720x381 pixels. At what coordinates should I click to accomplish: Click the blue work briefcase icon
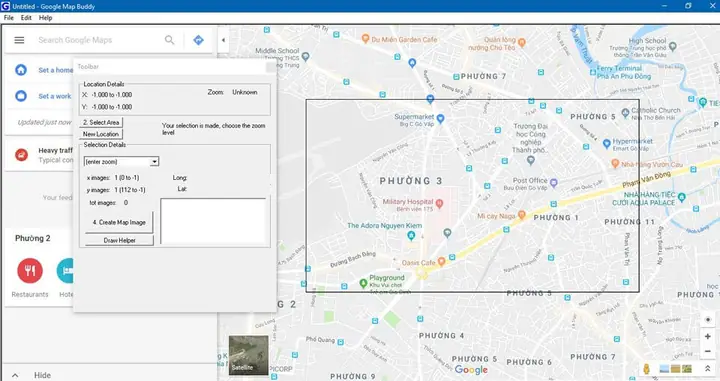[x=21, y=96]
